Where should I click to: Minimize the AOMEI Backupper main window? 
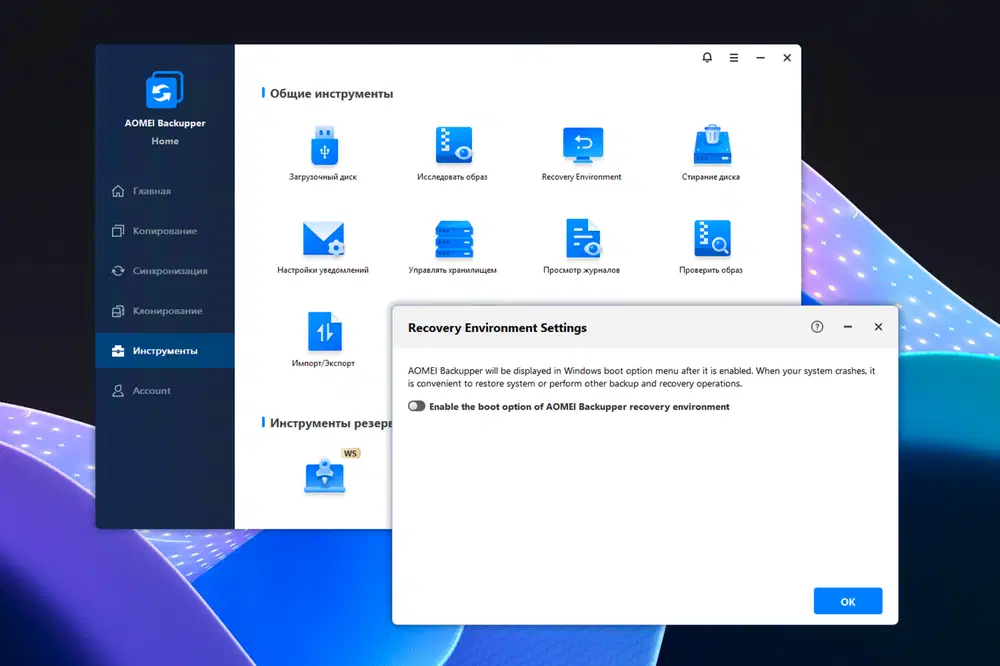[x=760, y=57]
